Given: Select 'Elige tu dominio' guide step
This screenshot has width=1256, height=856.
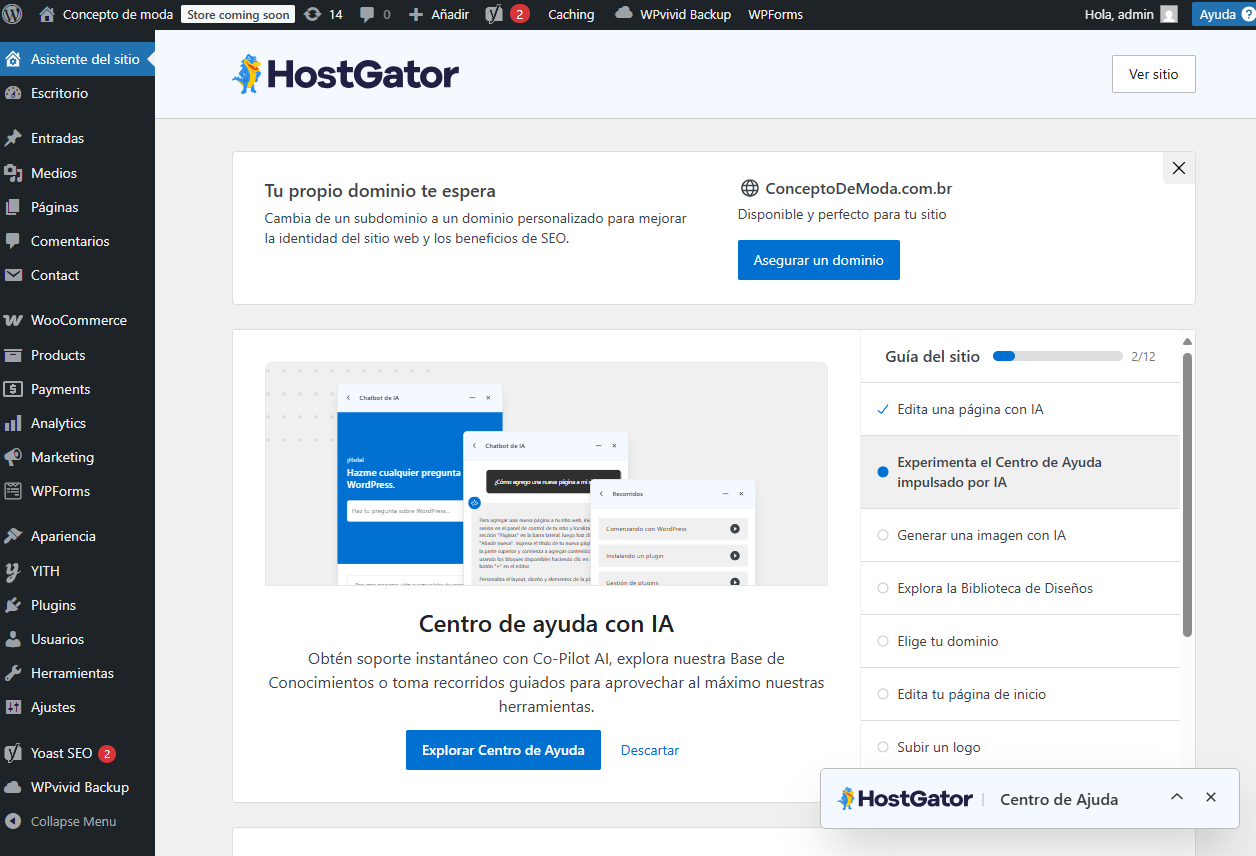Looking at the screenshot, I should click(x=1020, y=641).
